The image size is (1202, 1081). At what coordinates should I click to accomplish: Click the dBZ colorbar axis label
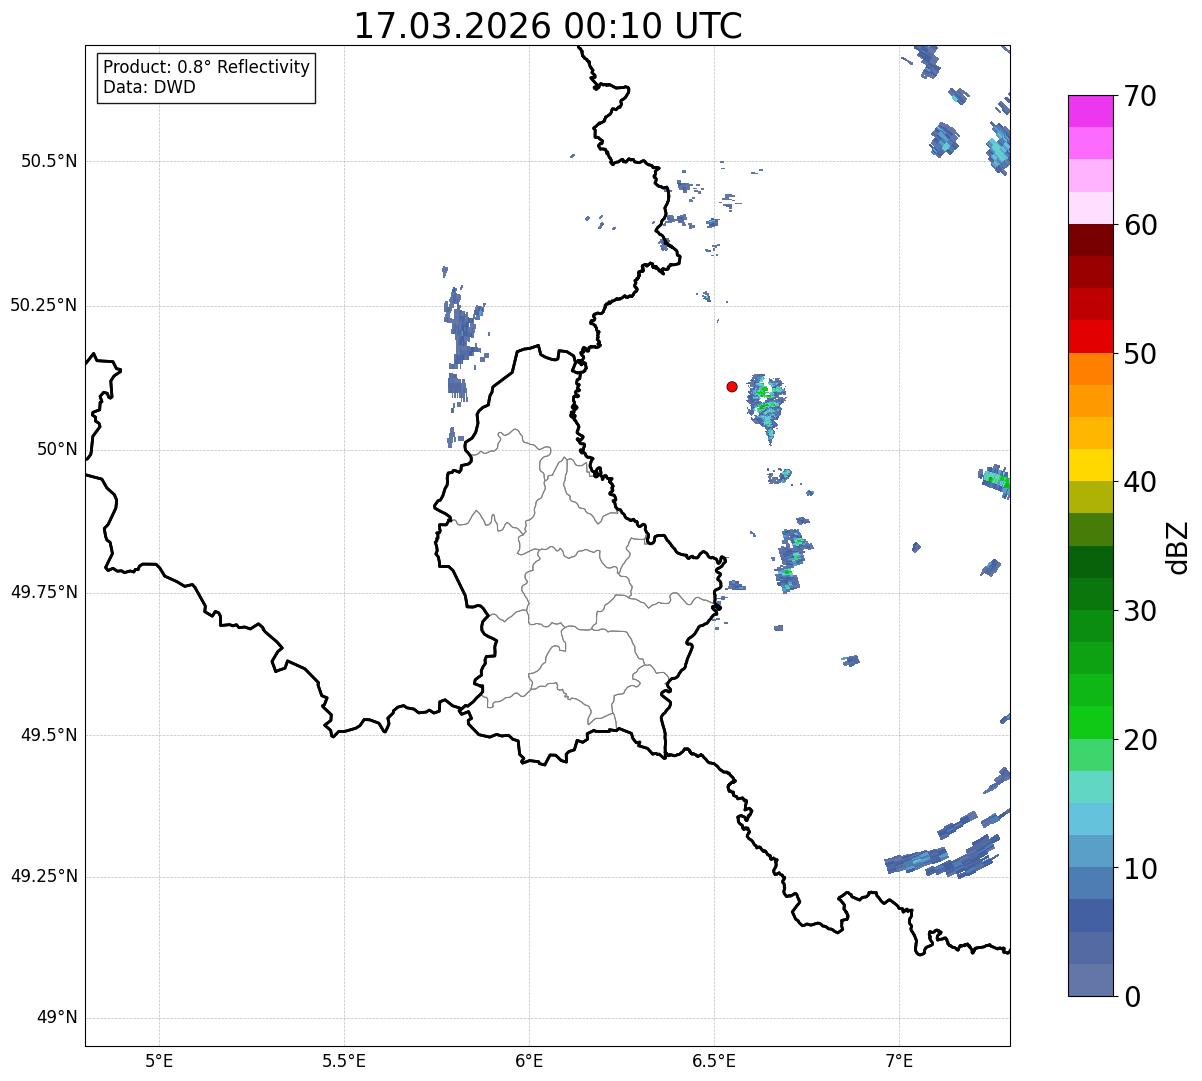point(1179,547)
